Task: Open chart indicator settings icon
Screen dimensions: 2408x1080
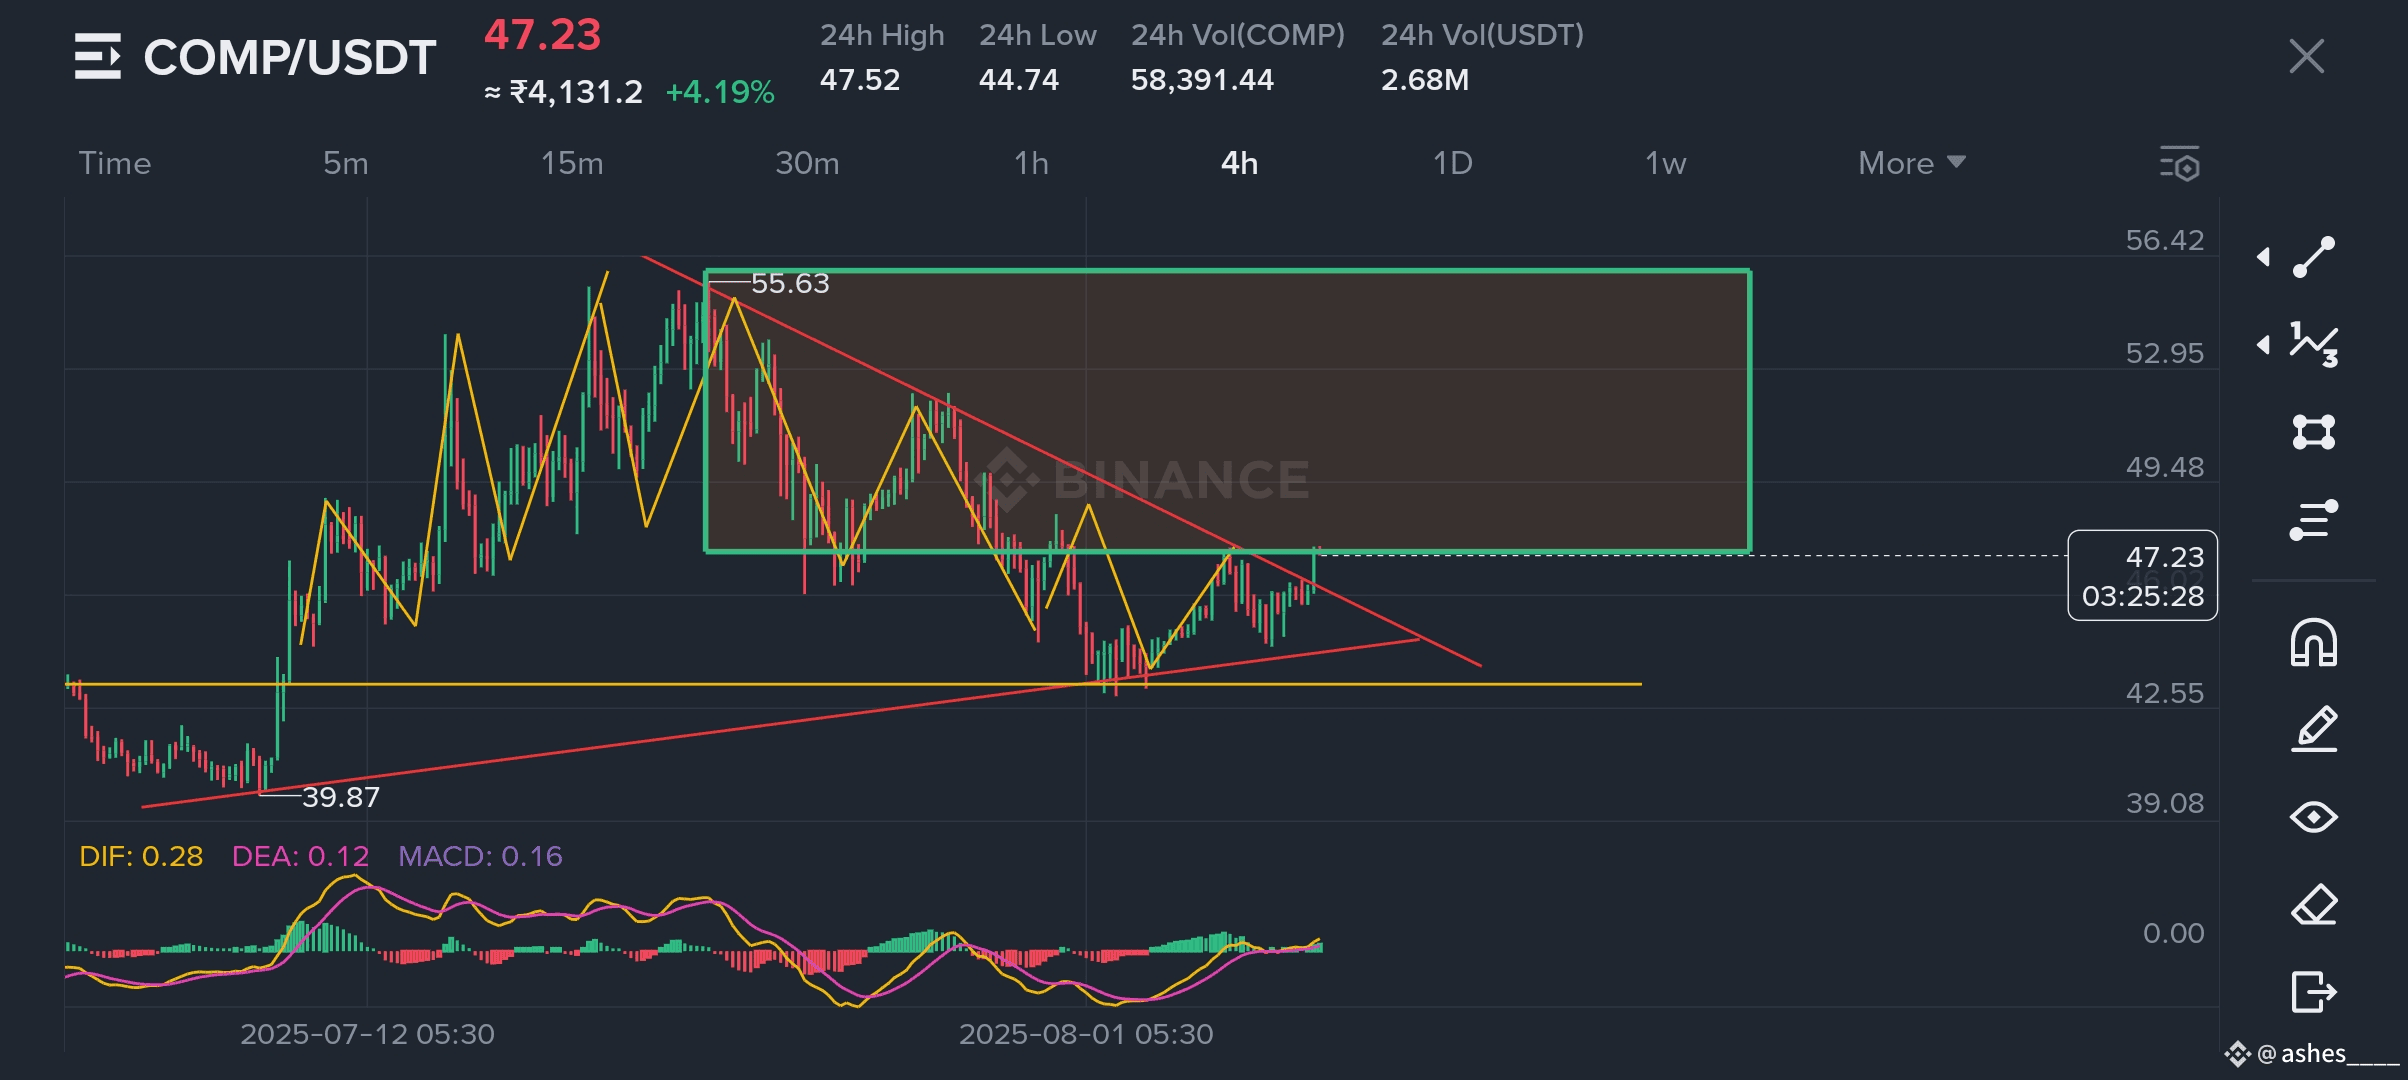Action: 2180,163
